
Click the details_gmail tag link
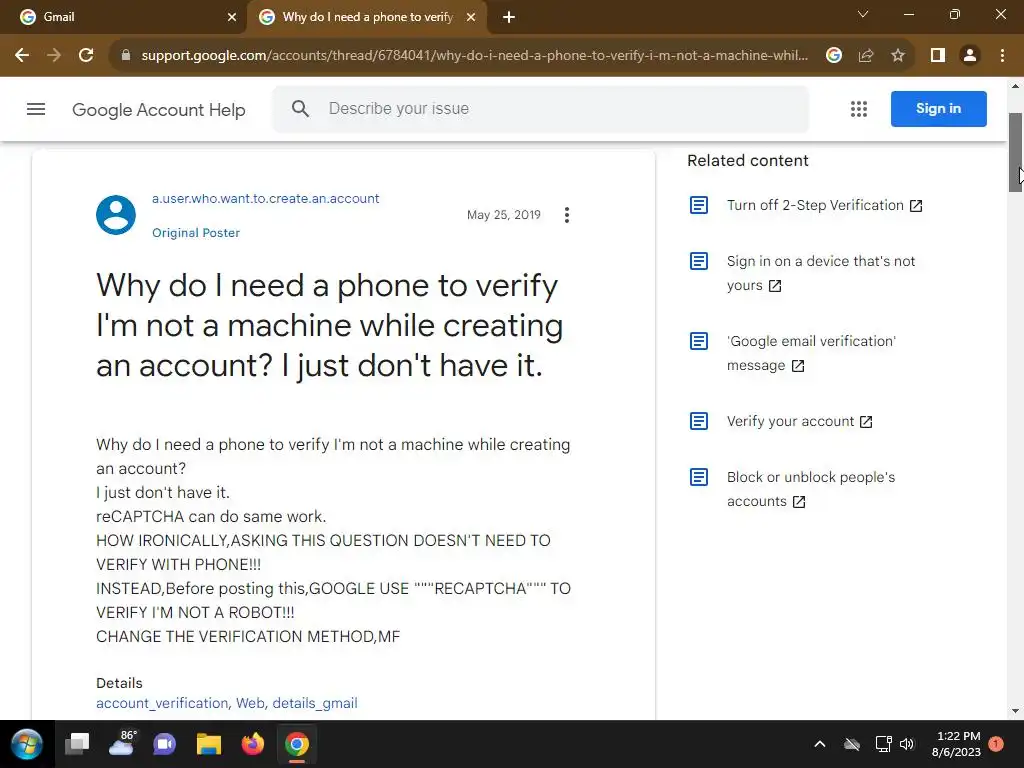pos(315,703)
